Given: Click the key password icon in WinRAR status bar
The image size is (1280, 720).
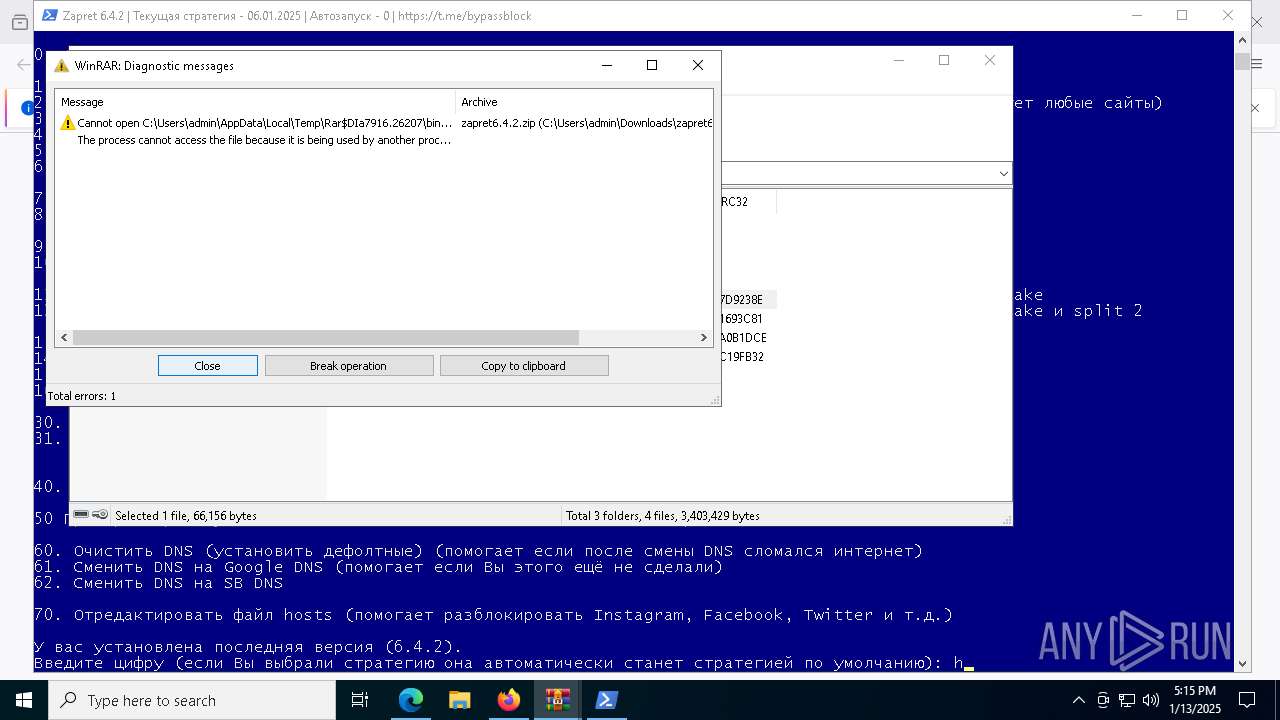Looking at the screenshot, I should click(x=100, y=515).
